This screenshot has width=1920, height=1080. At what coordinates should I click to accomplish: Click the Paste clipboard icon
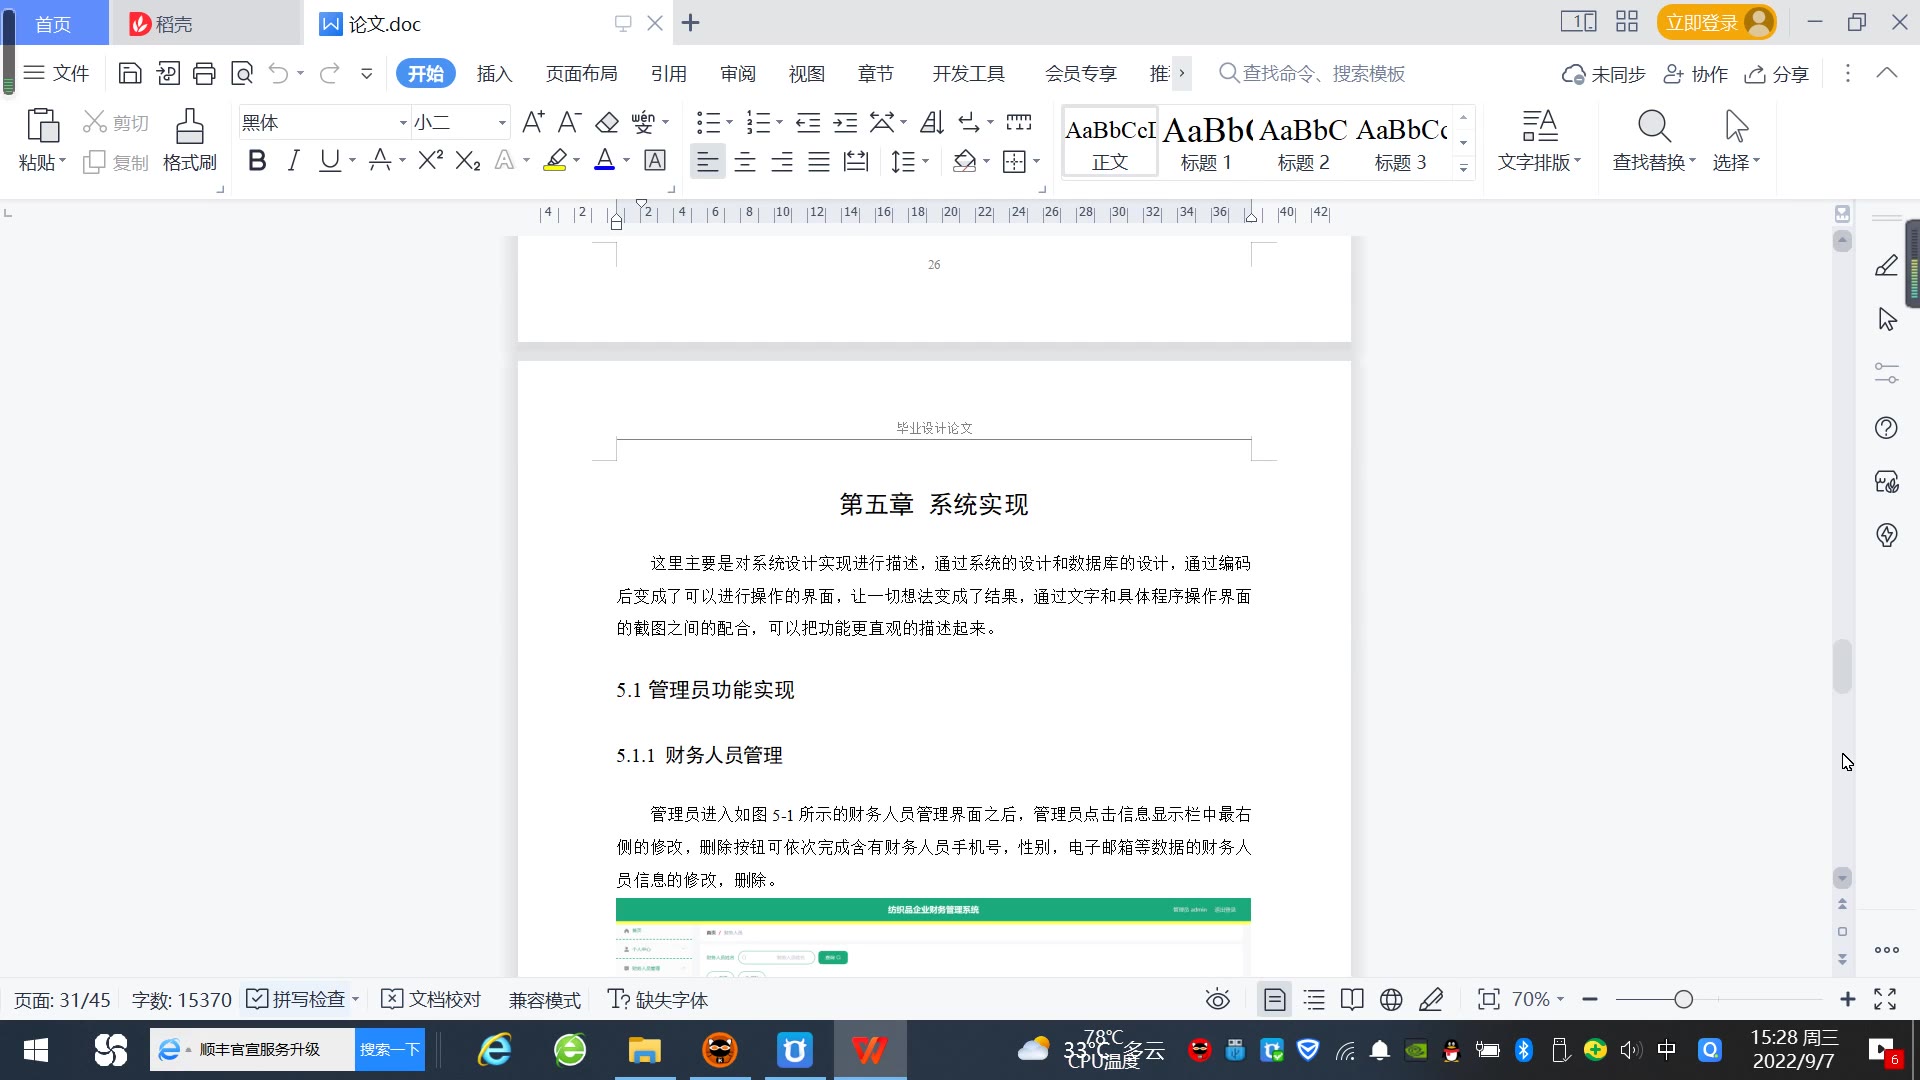pyautogui.click(x=43, y=126)
